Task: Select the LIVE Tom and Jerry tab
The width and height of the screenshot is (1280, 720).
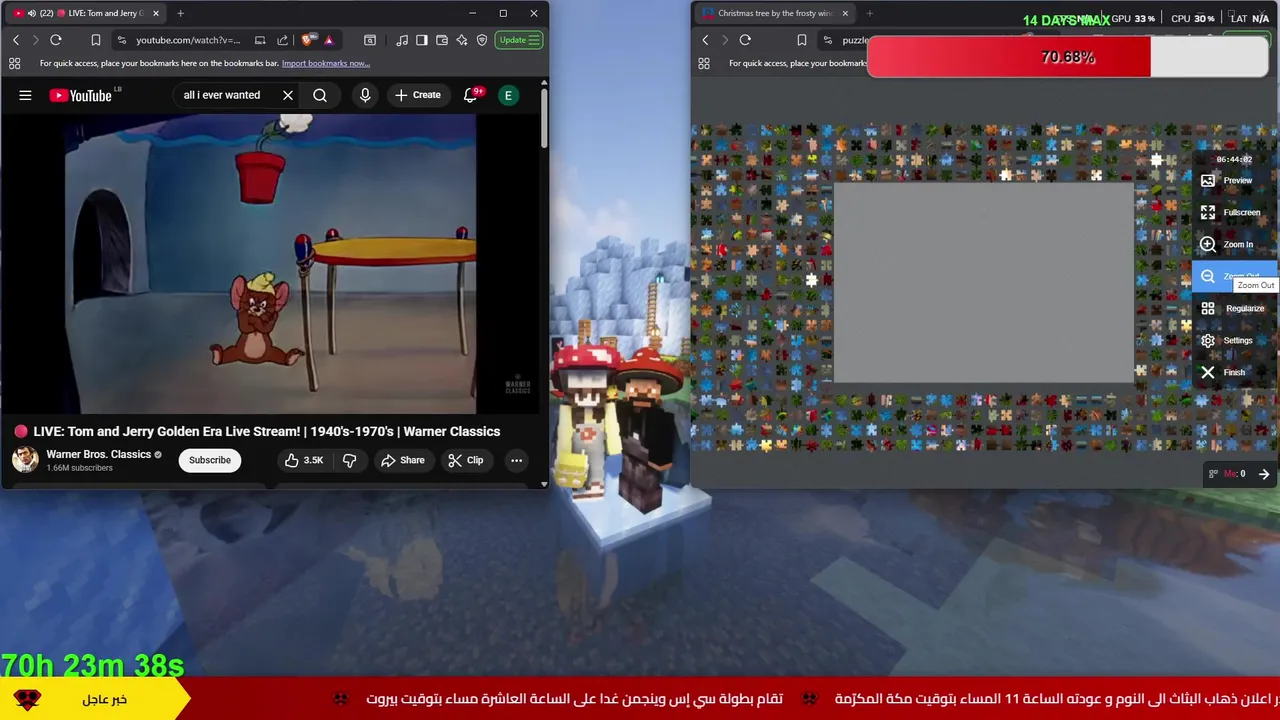Action: point(86,13)
